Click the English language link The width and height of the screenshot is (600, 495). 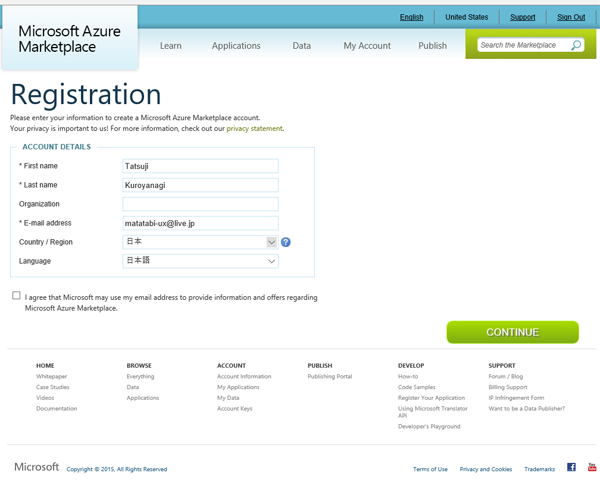[411, 17]
